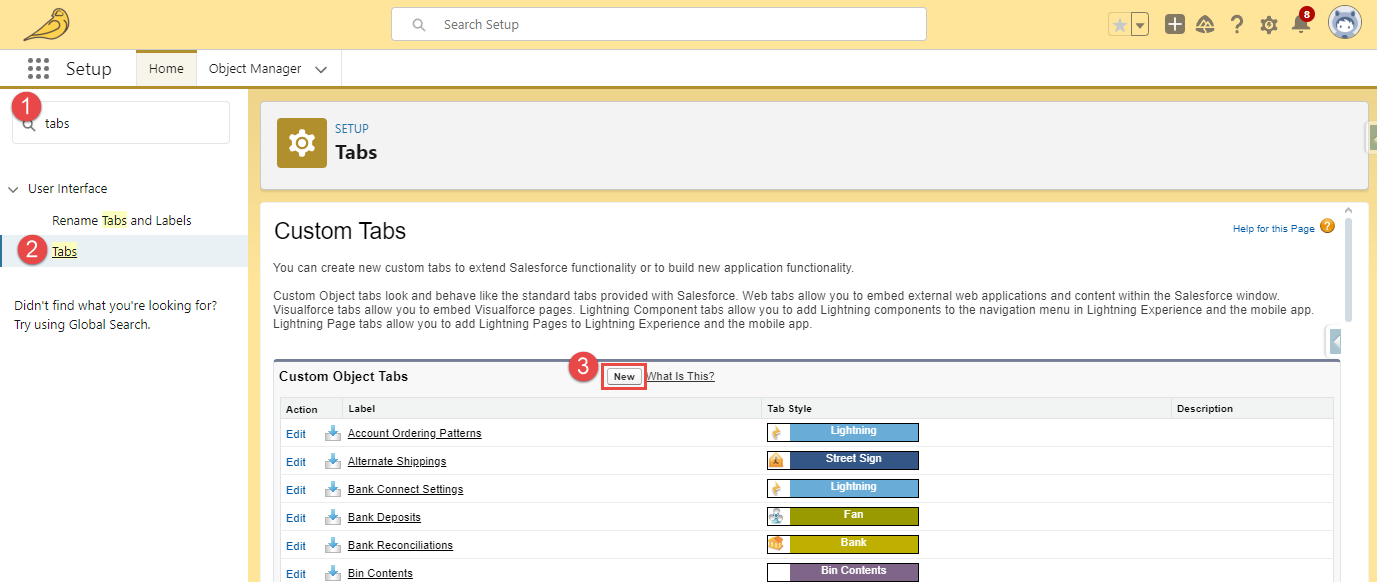The image size is (1377, 582).
Task: Select Tabs in the setup tree
Action: (x=64, y=252)
